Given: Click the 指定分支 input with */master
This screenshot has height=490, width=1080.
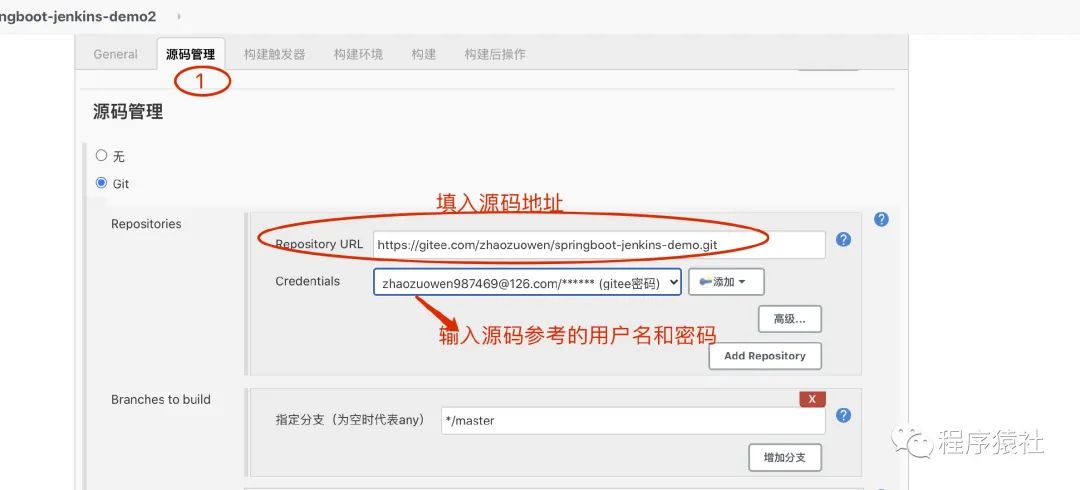Looking at the screenshot, I should coord(633,420).
